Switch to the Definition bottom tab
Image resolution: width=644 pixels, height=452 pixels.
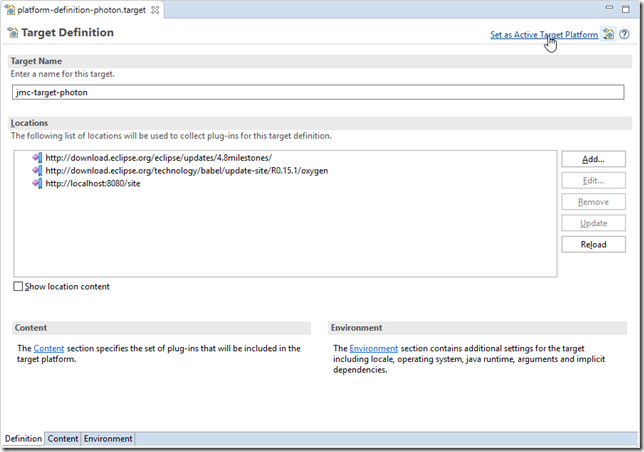(23, 439)
